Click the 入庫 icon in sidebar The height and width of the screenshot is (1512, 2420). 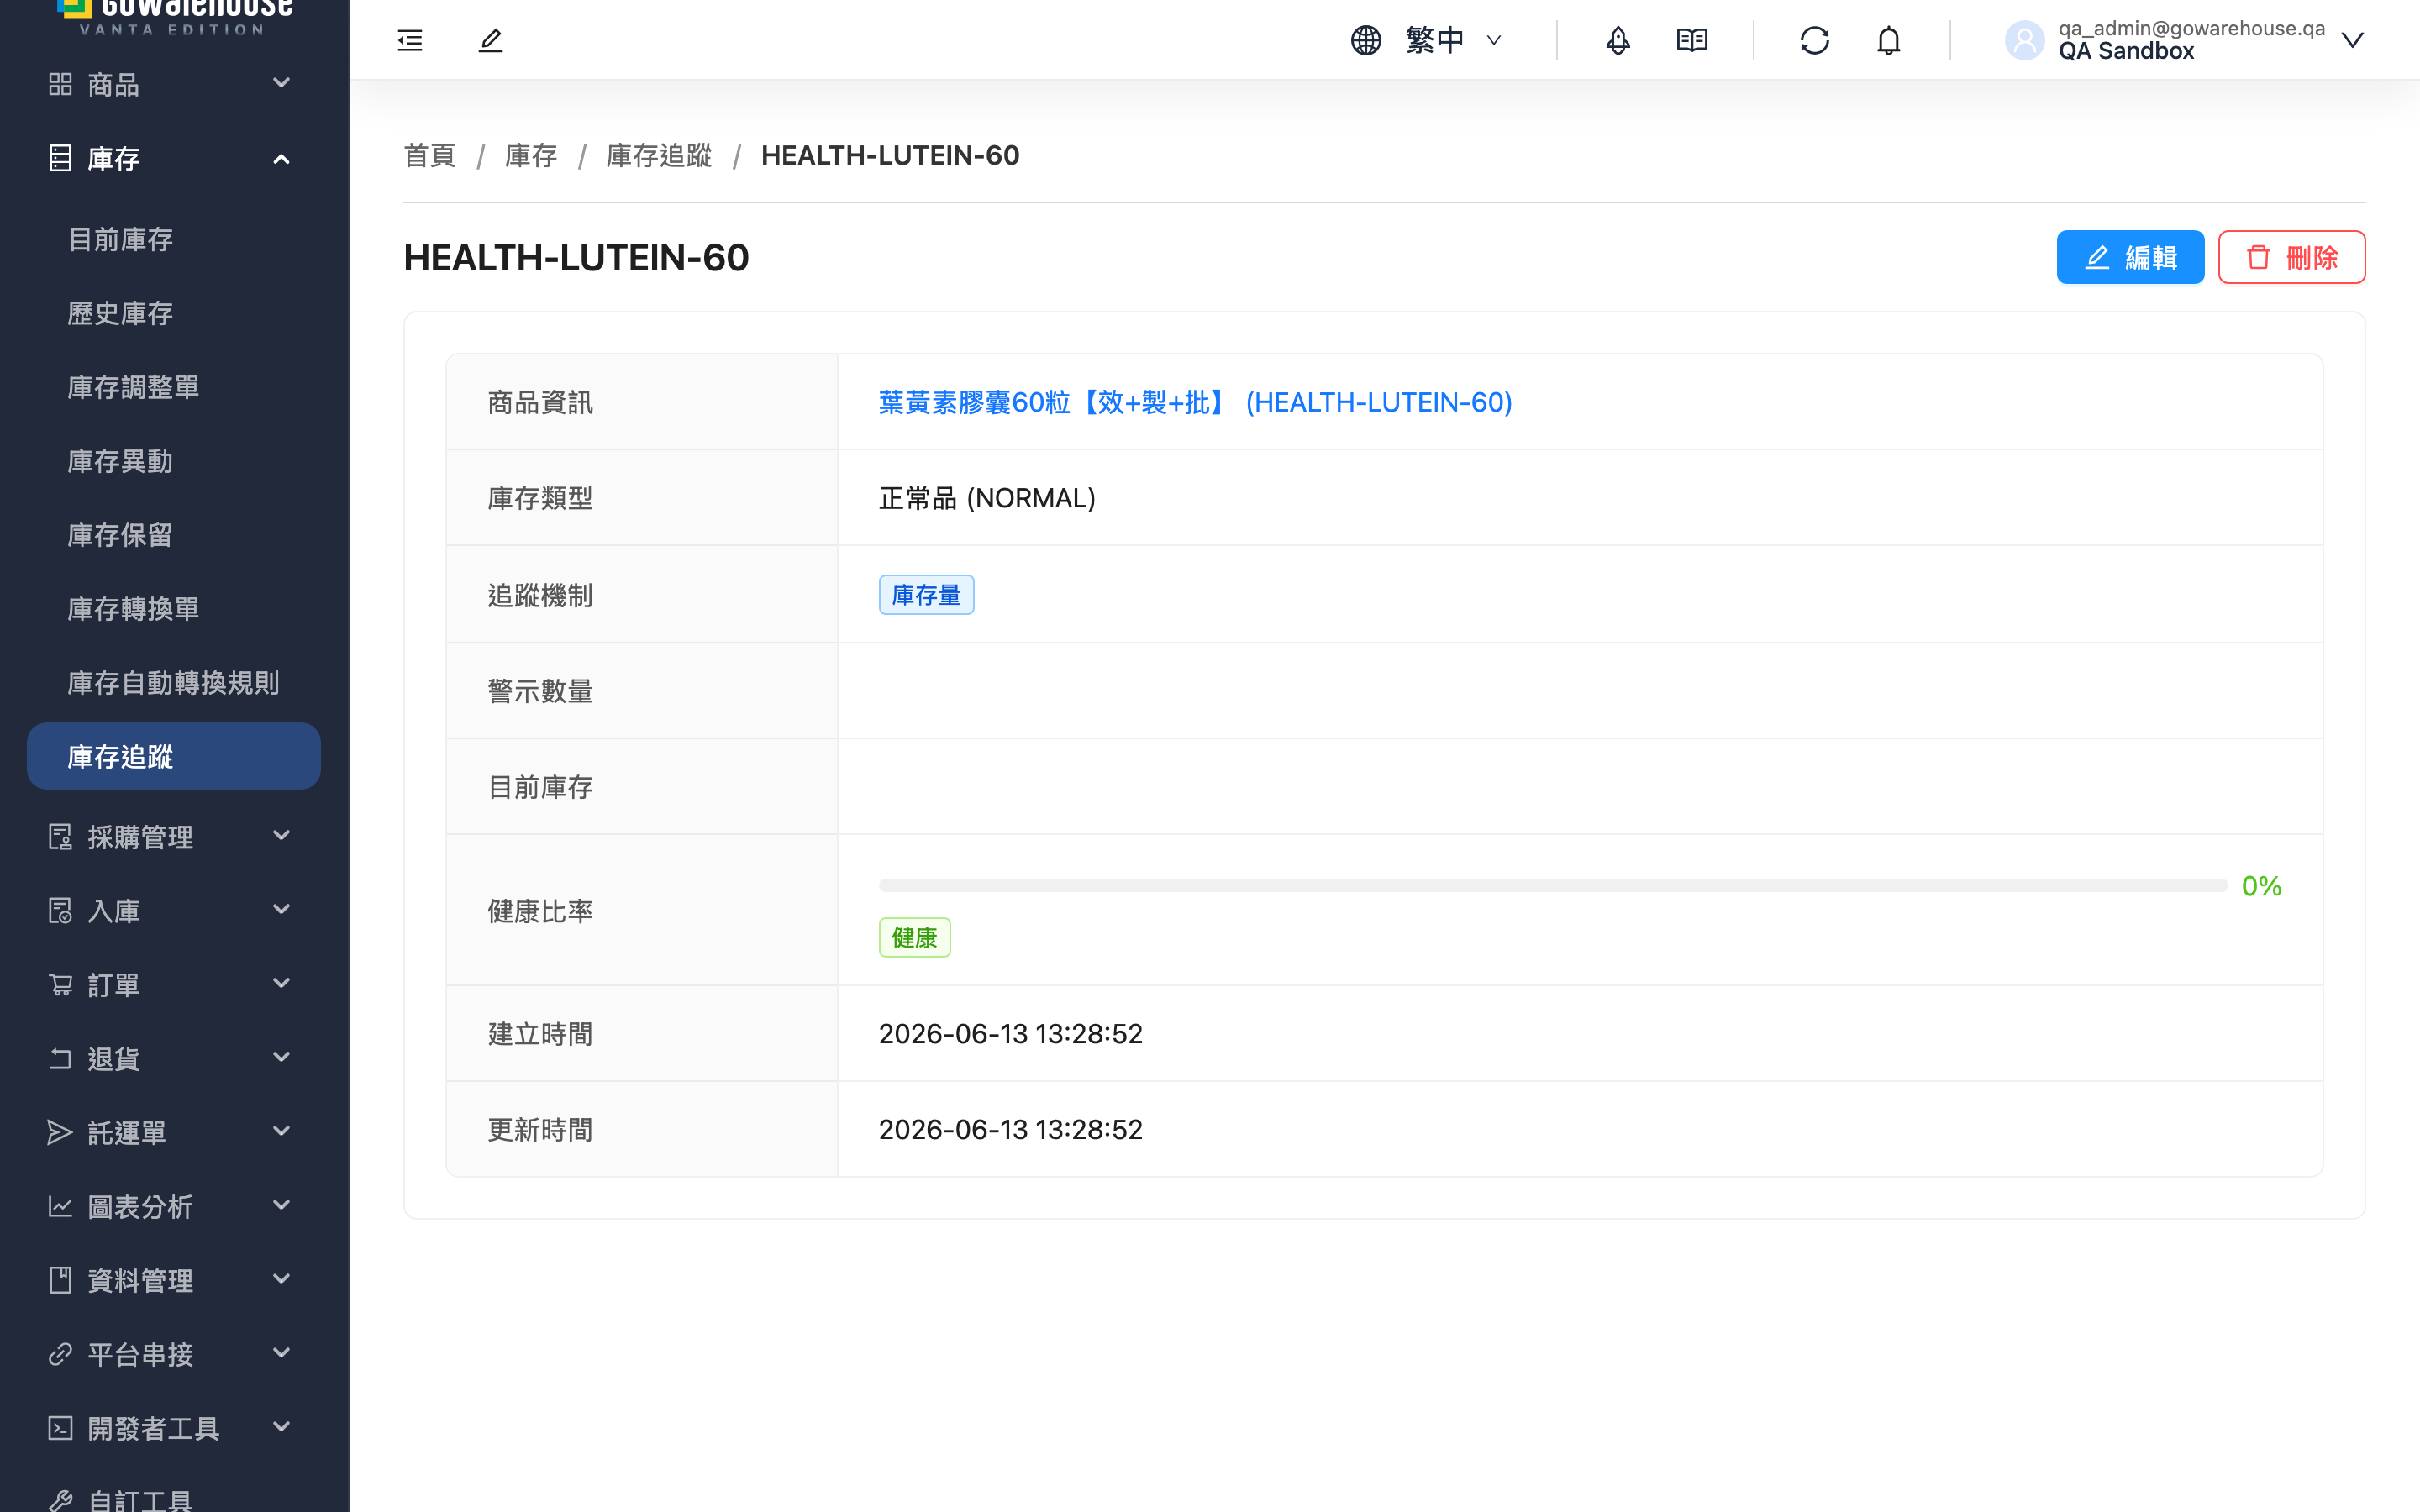[60, 910]
